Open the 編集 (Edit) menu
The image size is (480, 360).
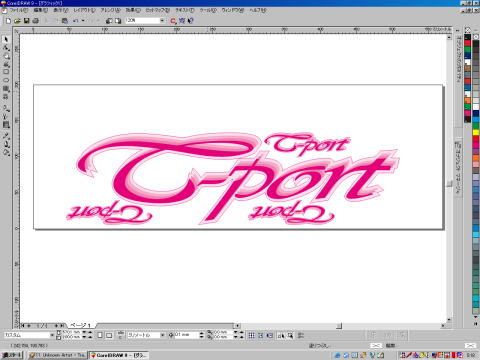pyautogui.click(x=40, y=10)
